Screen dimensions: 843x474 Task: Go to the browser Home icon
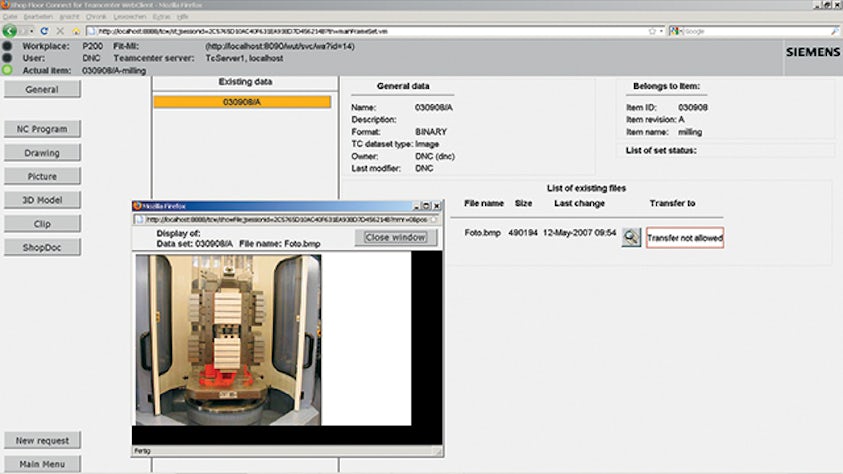[76, 31]
